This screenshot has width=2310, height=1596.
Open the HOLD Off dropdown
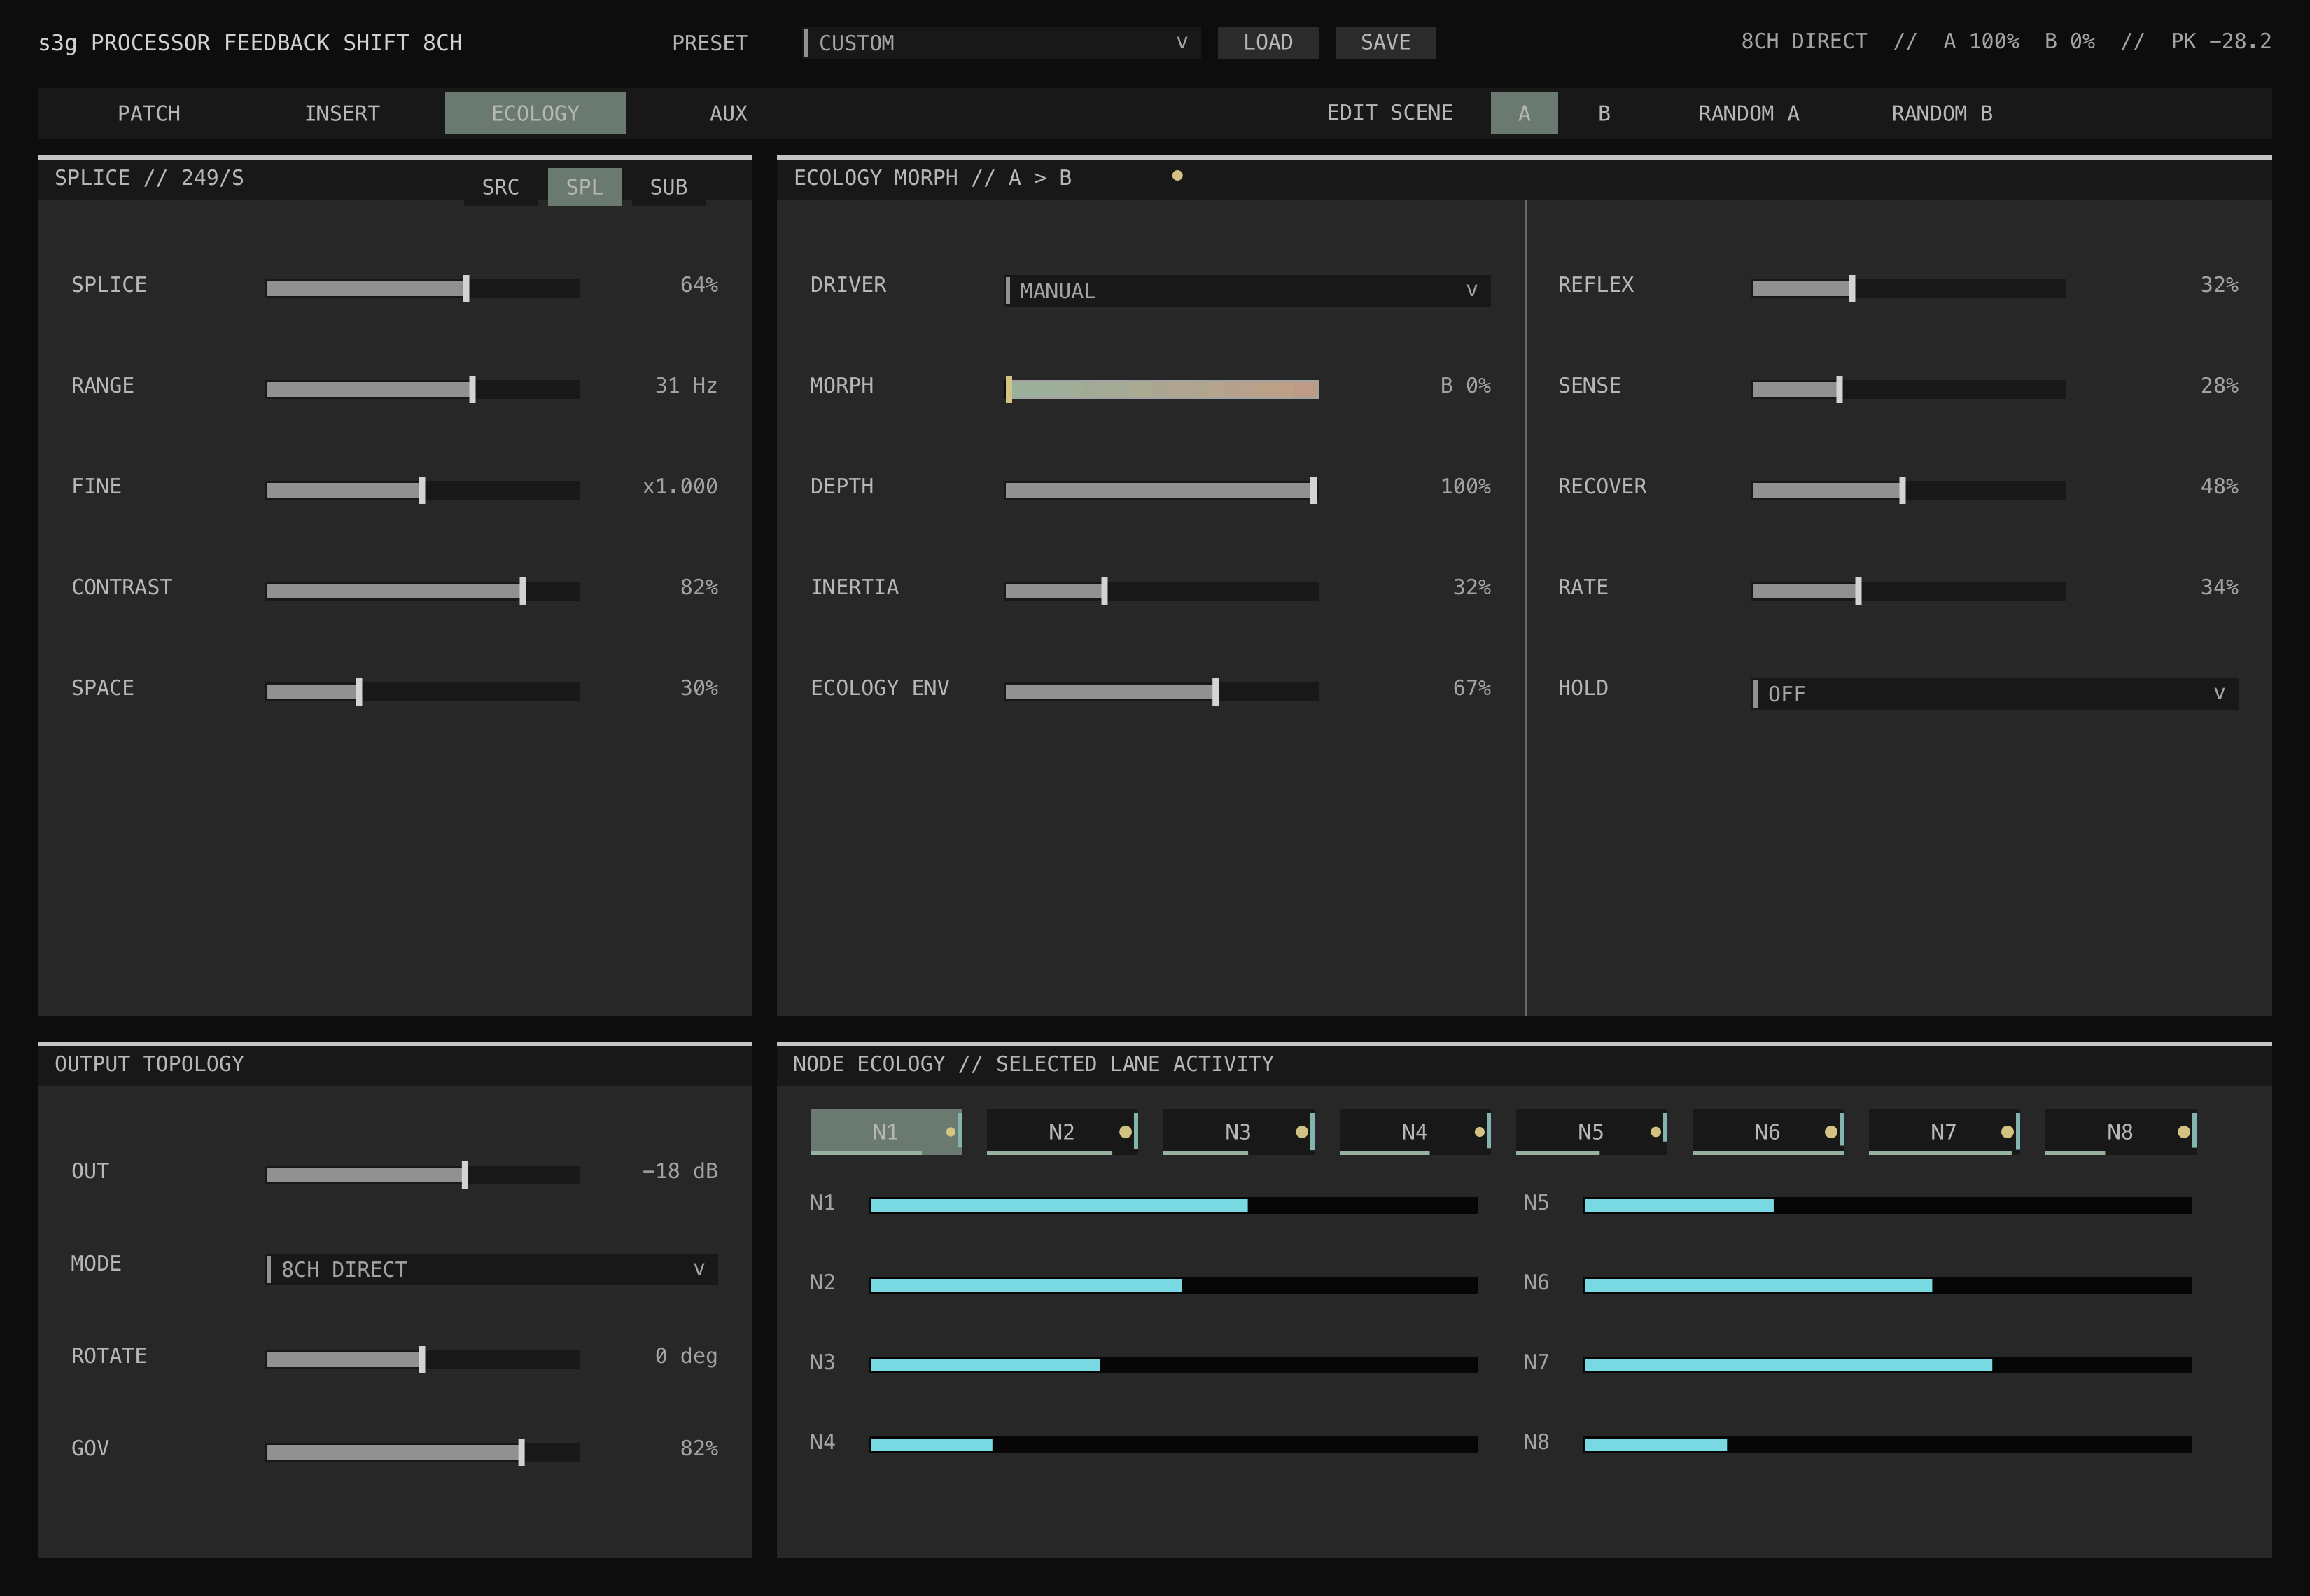[1995, 694]
